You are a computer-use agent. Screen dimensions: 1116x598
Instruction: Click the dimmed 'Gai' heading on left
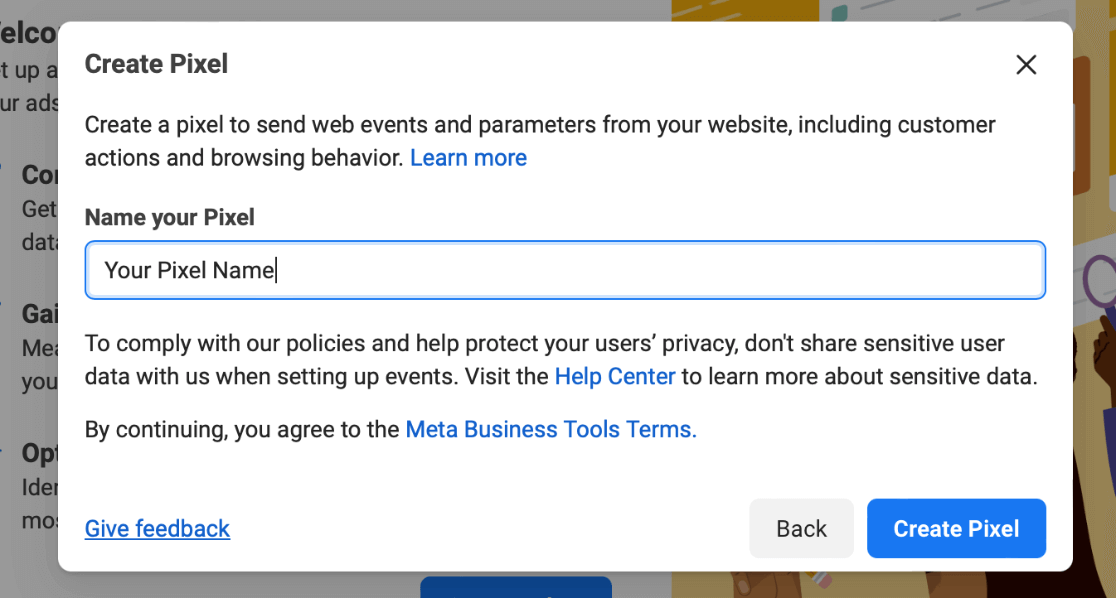pos(39,314)
